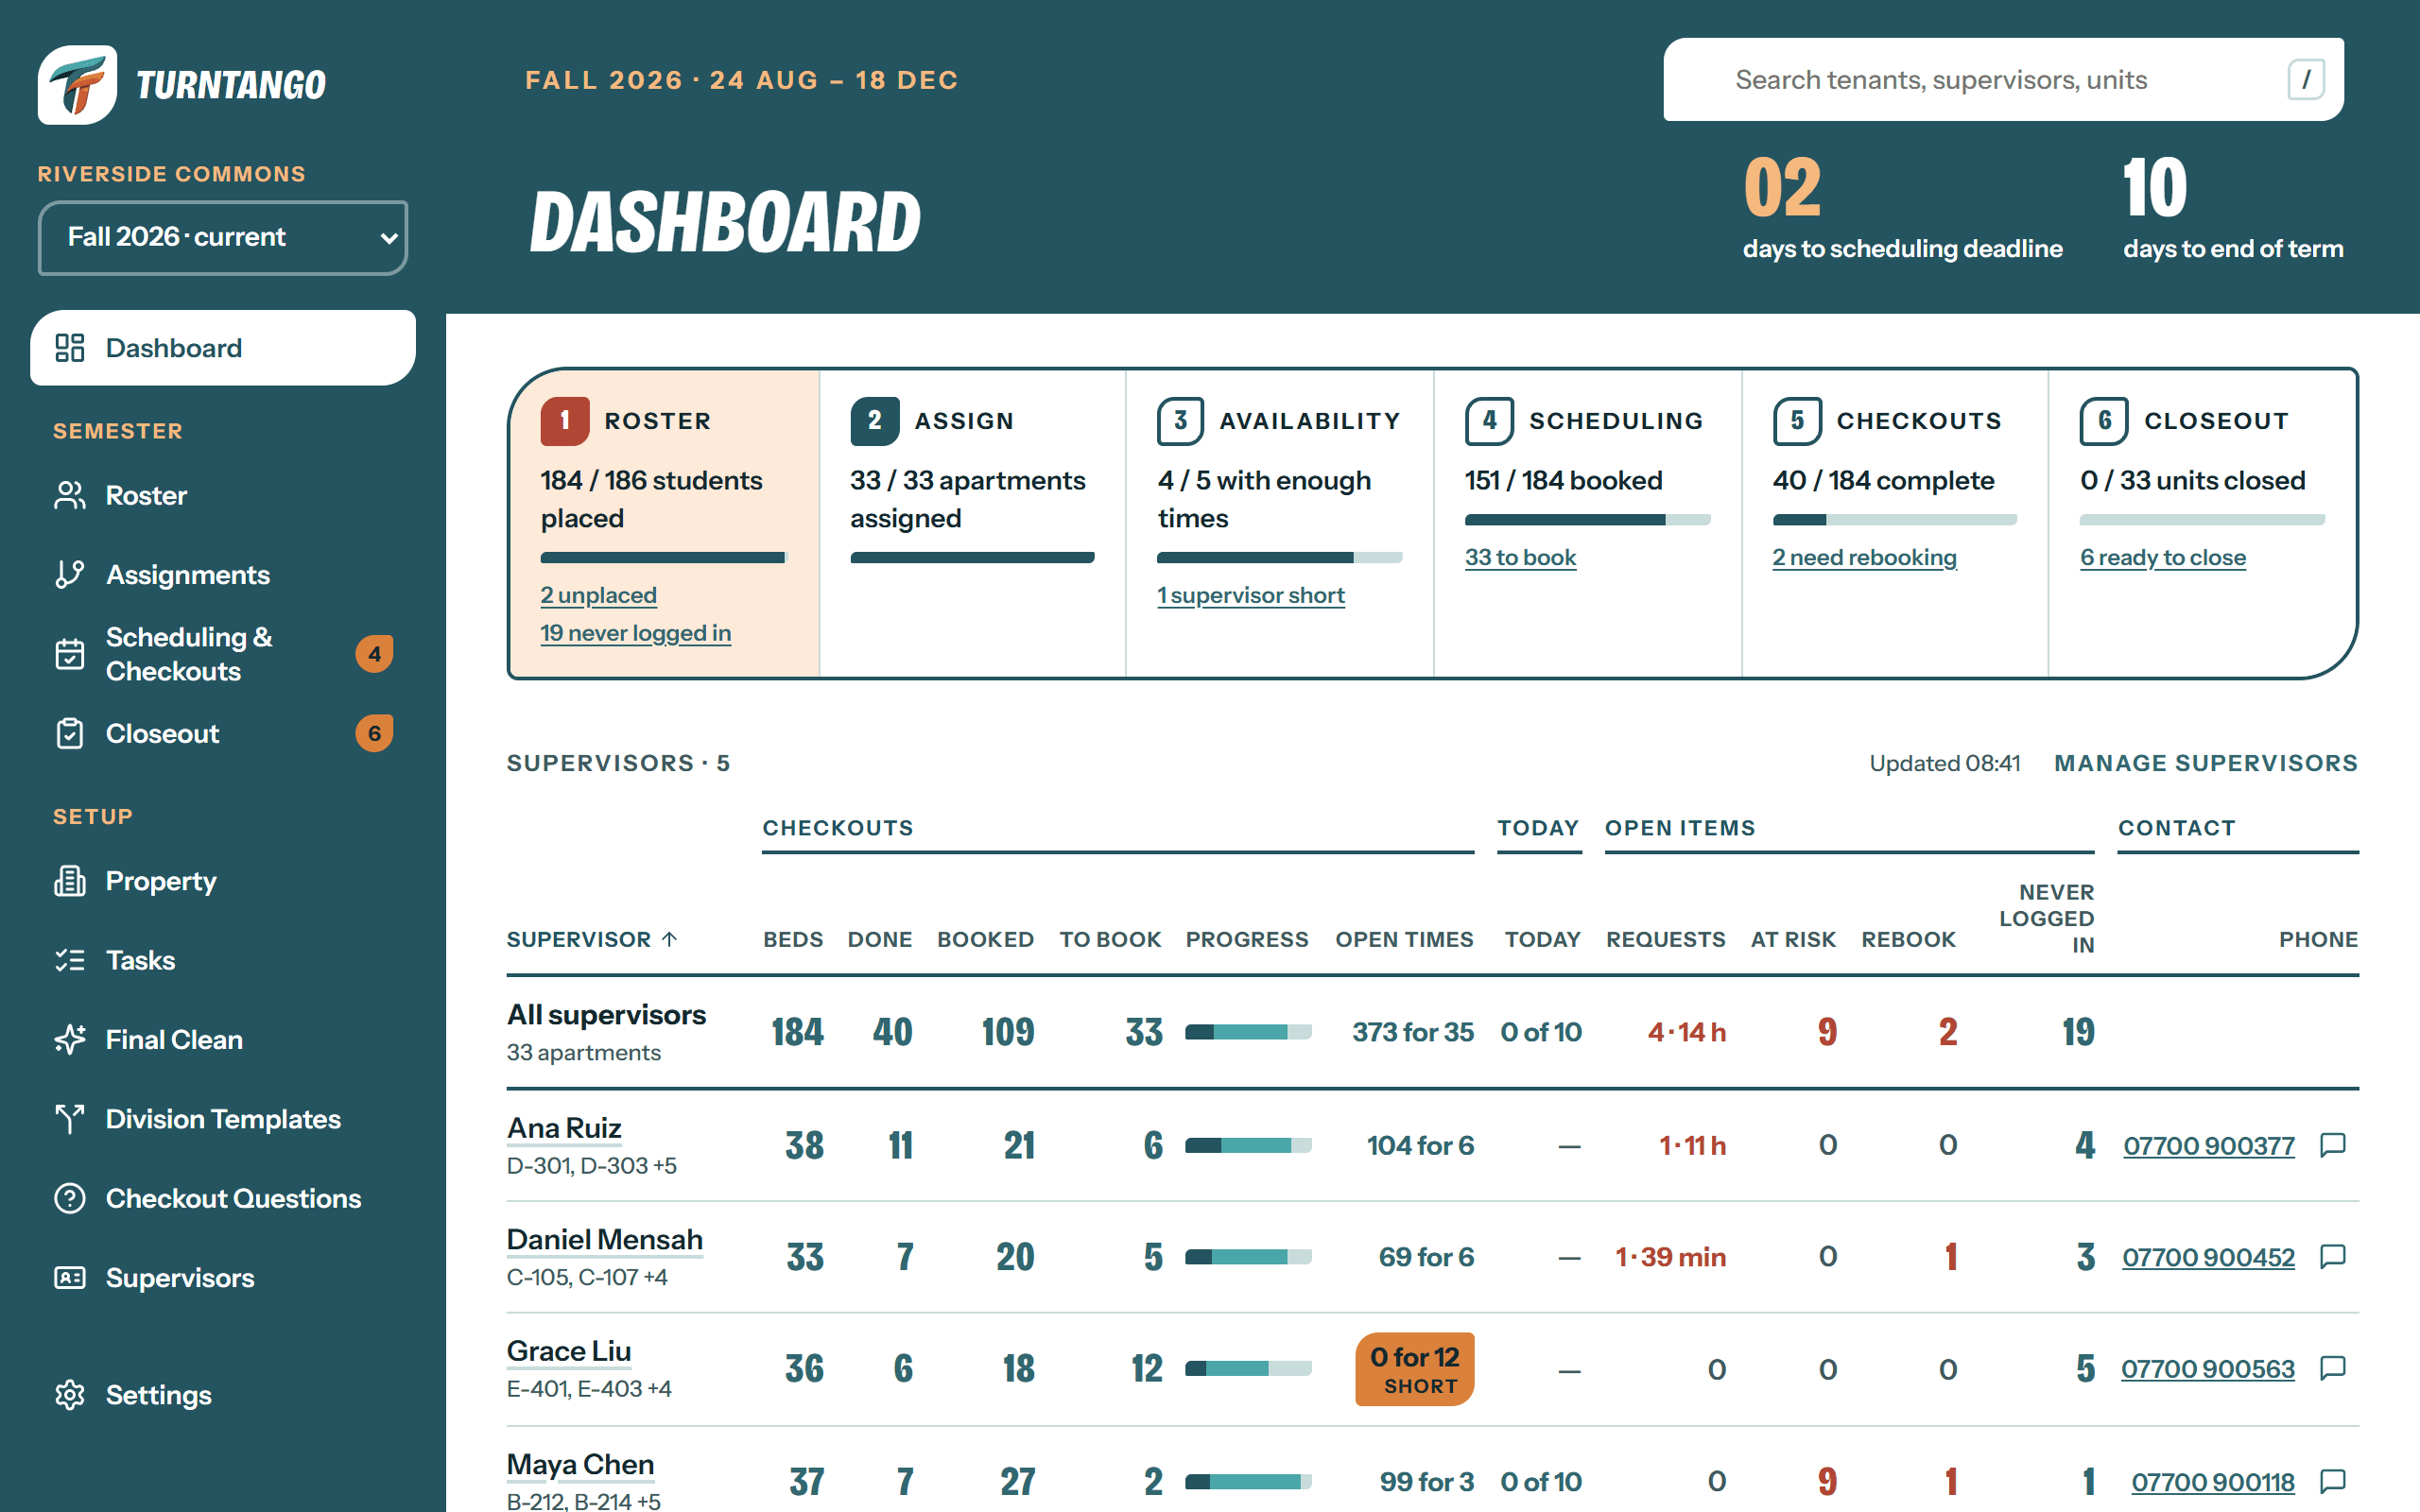Screen dimensions: 2420x1512
Task: Message Daniel Mensah via chat icon
Action: tap(2333, 1257)
